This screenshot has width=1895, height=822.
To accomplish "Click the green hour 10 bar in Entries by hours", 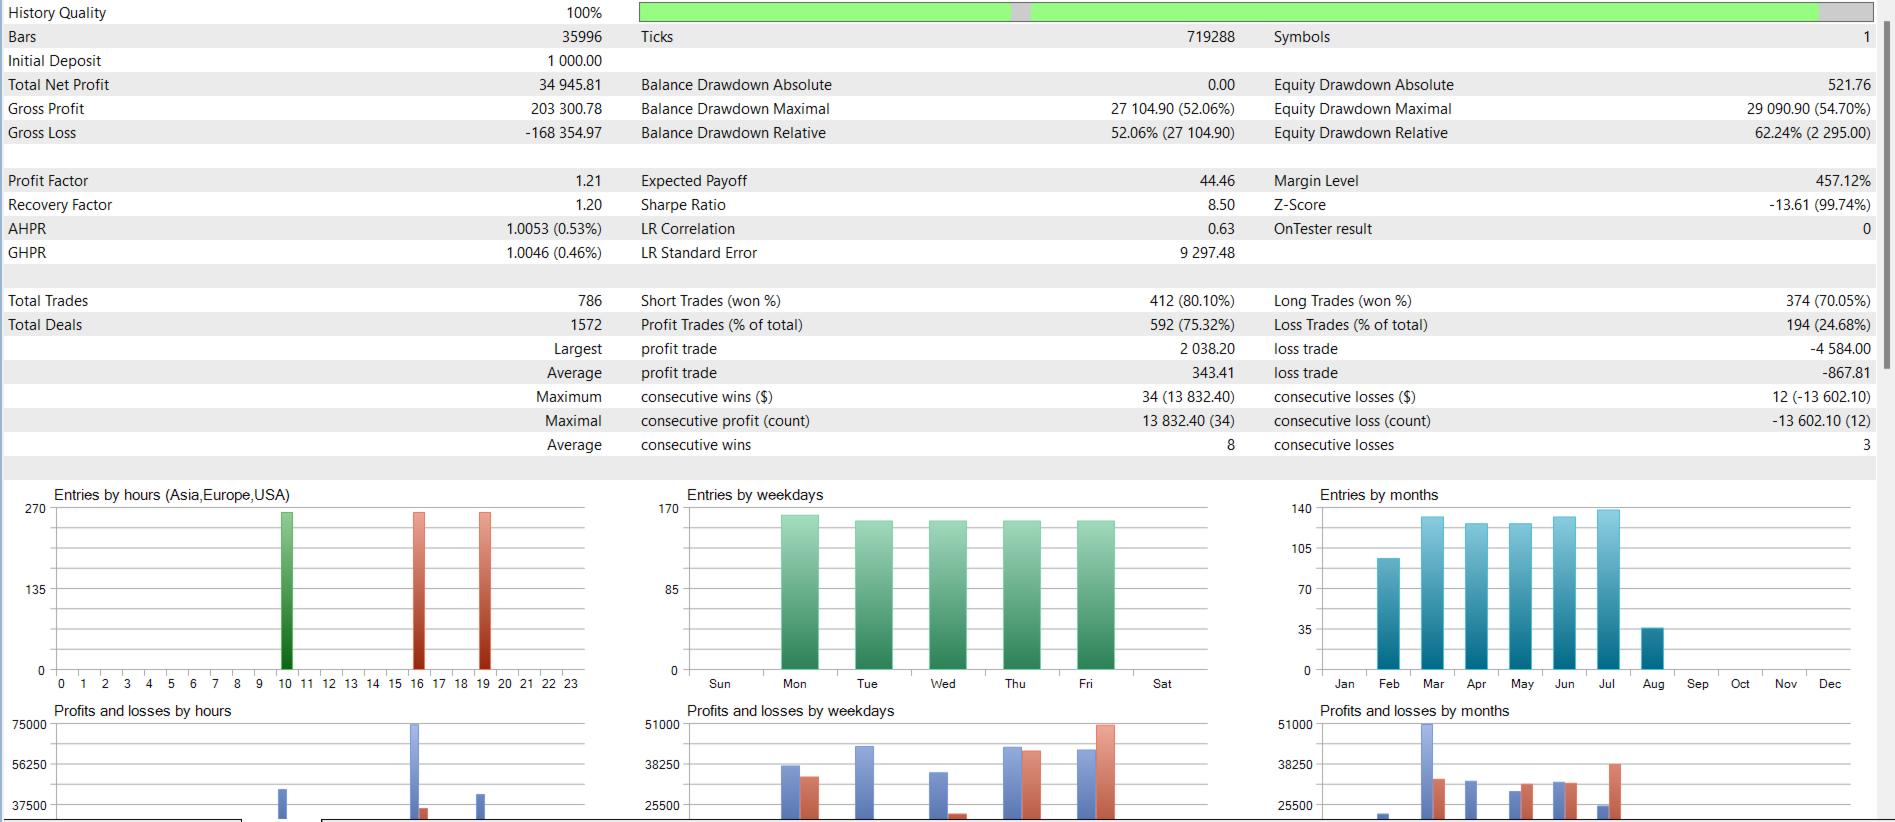I will [x=287, y=590].
